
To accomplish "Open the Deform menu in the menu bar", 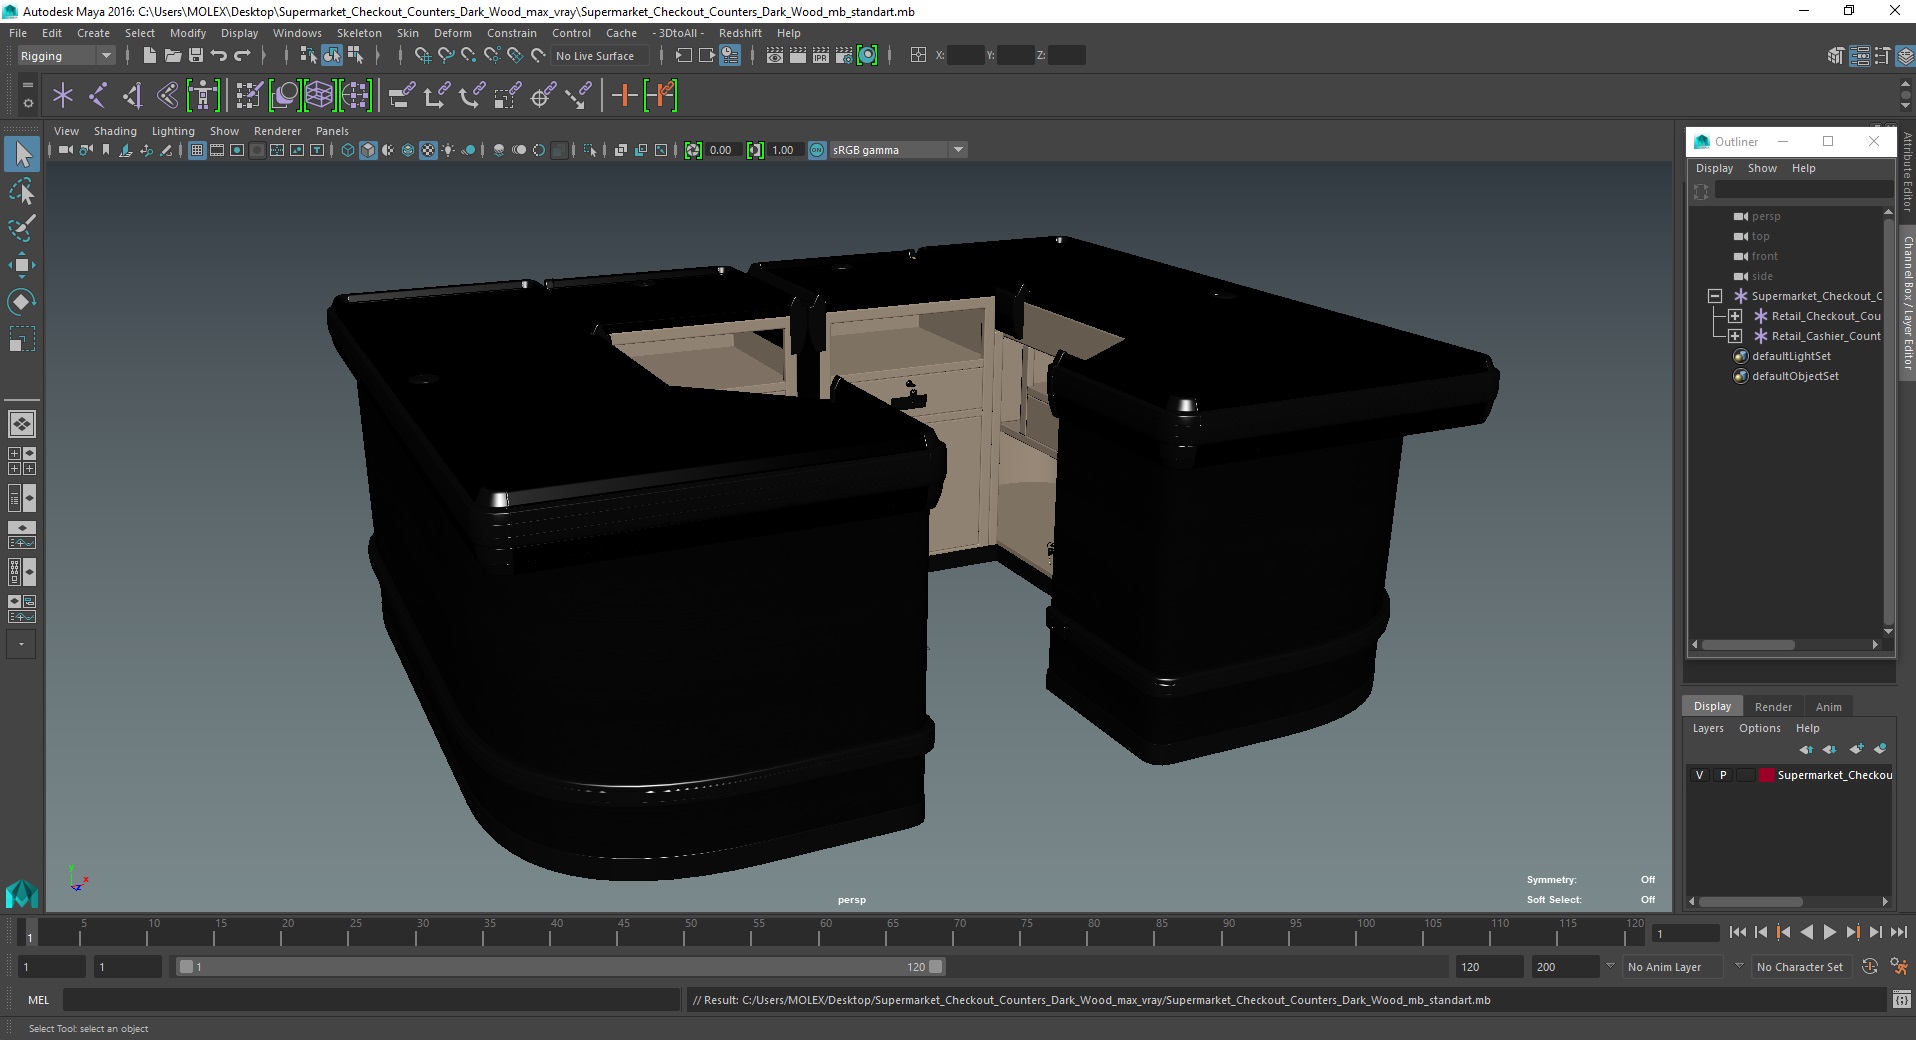I will pyautogui.click(x=452, y=33).
